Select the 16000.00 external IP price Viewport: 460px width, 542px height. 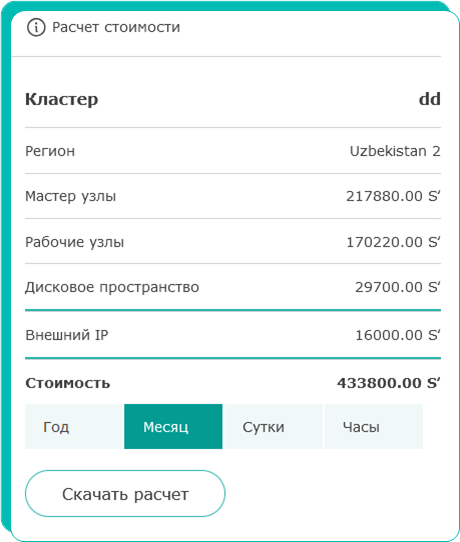tap(398, 335)
